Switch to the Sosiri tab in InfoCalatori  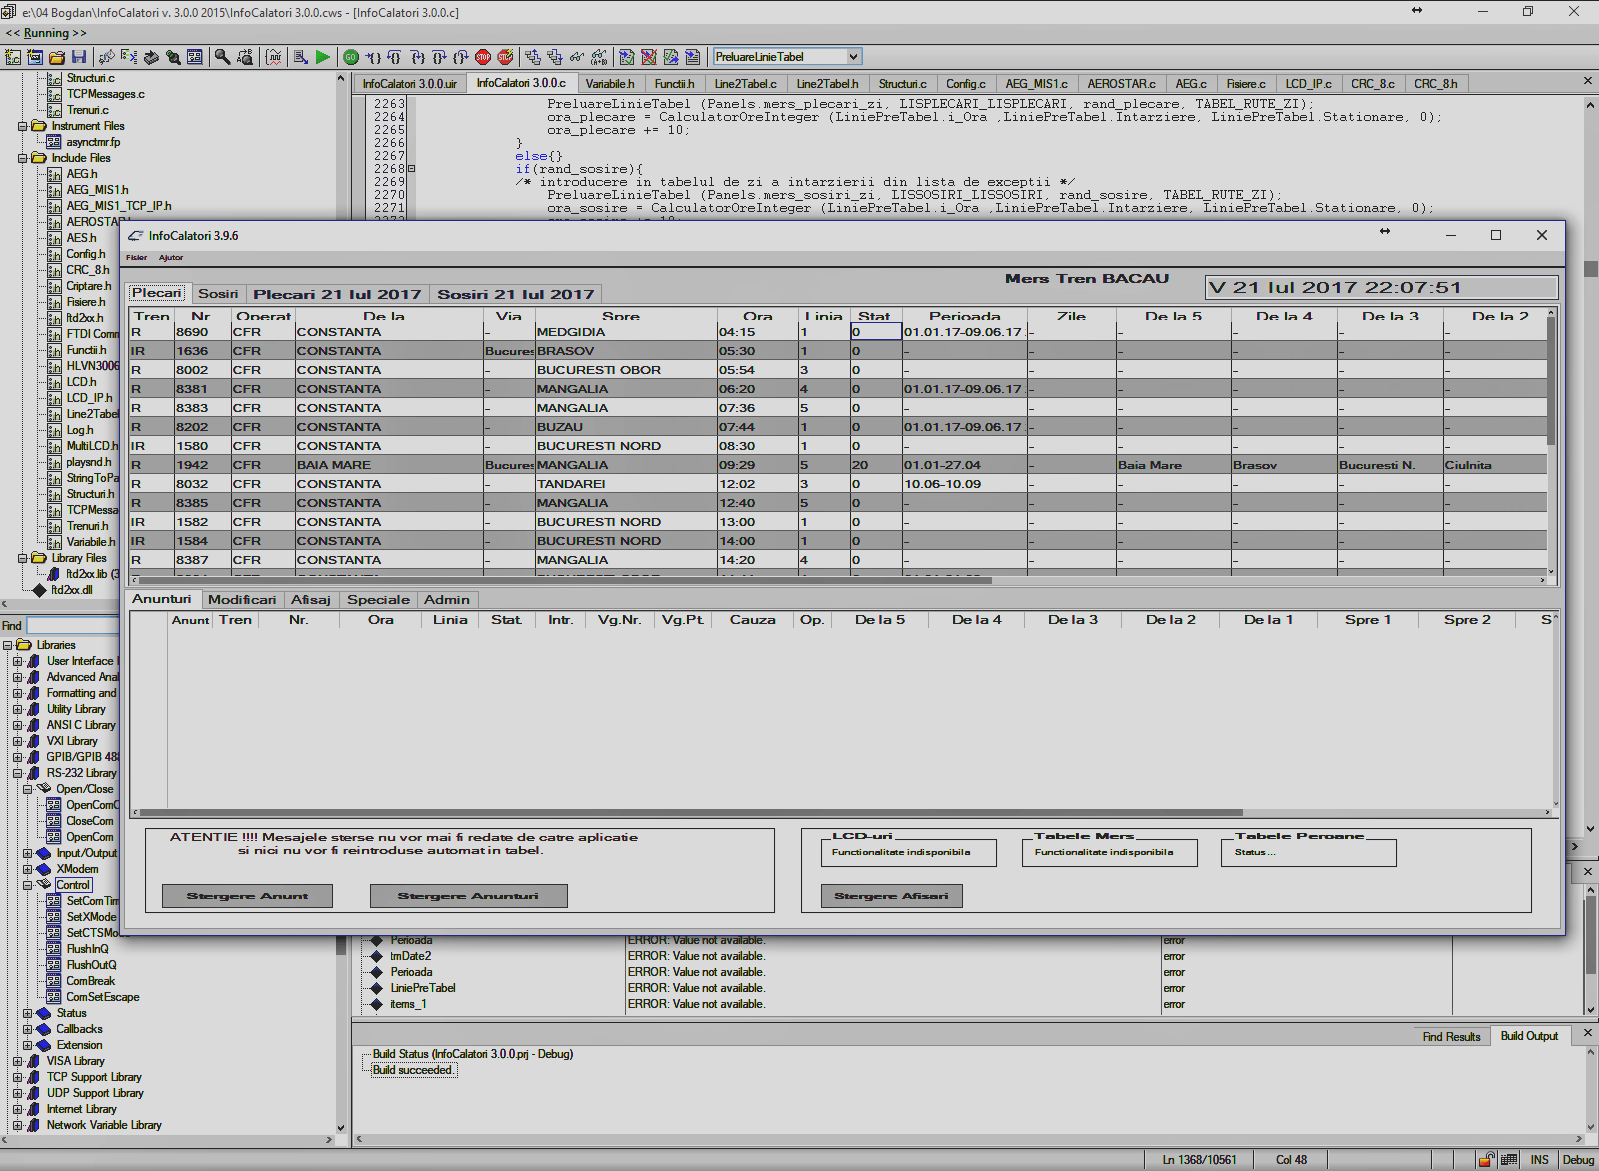218,293
